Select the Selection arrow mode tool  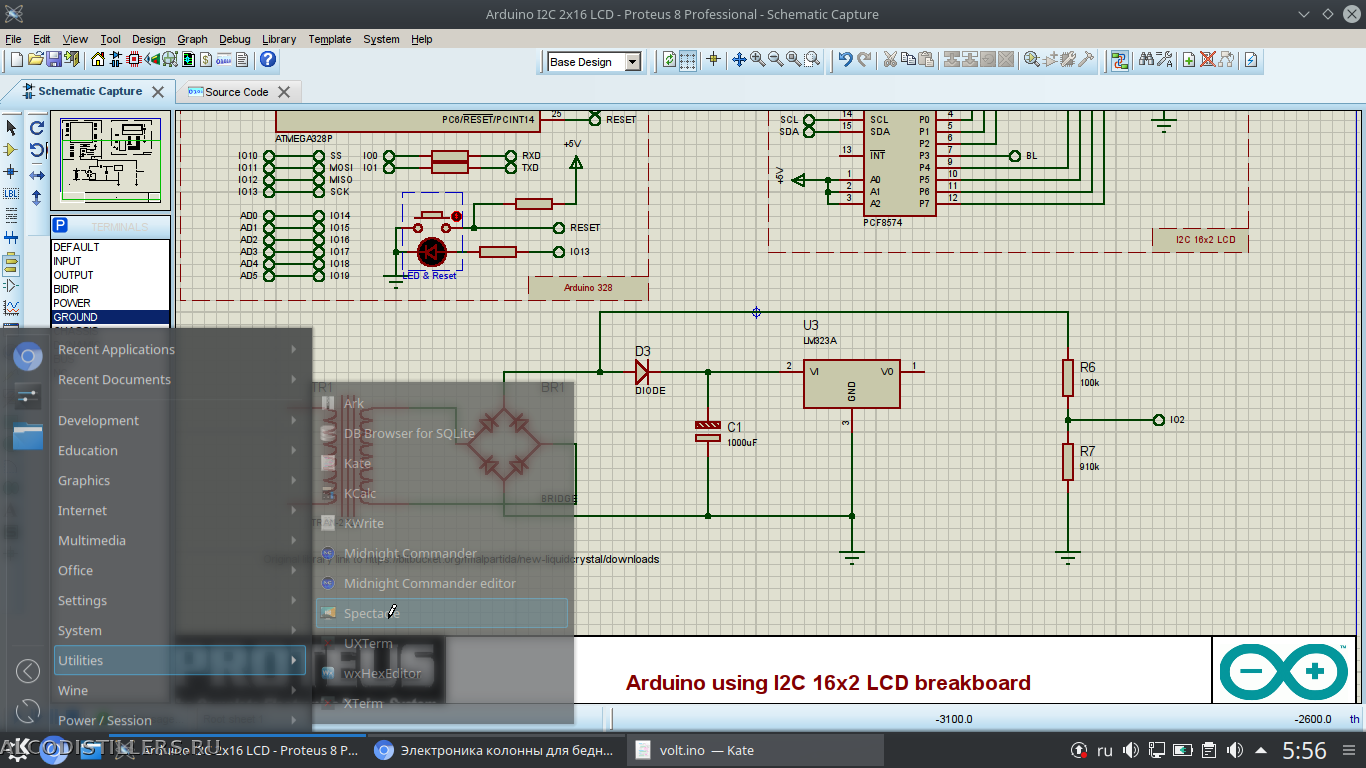tap(12, 127)
